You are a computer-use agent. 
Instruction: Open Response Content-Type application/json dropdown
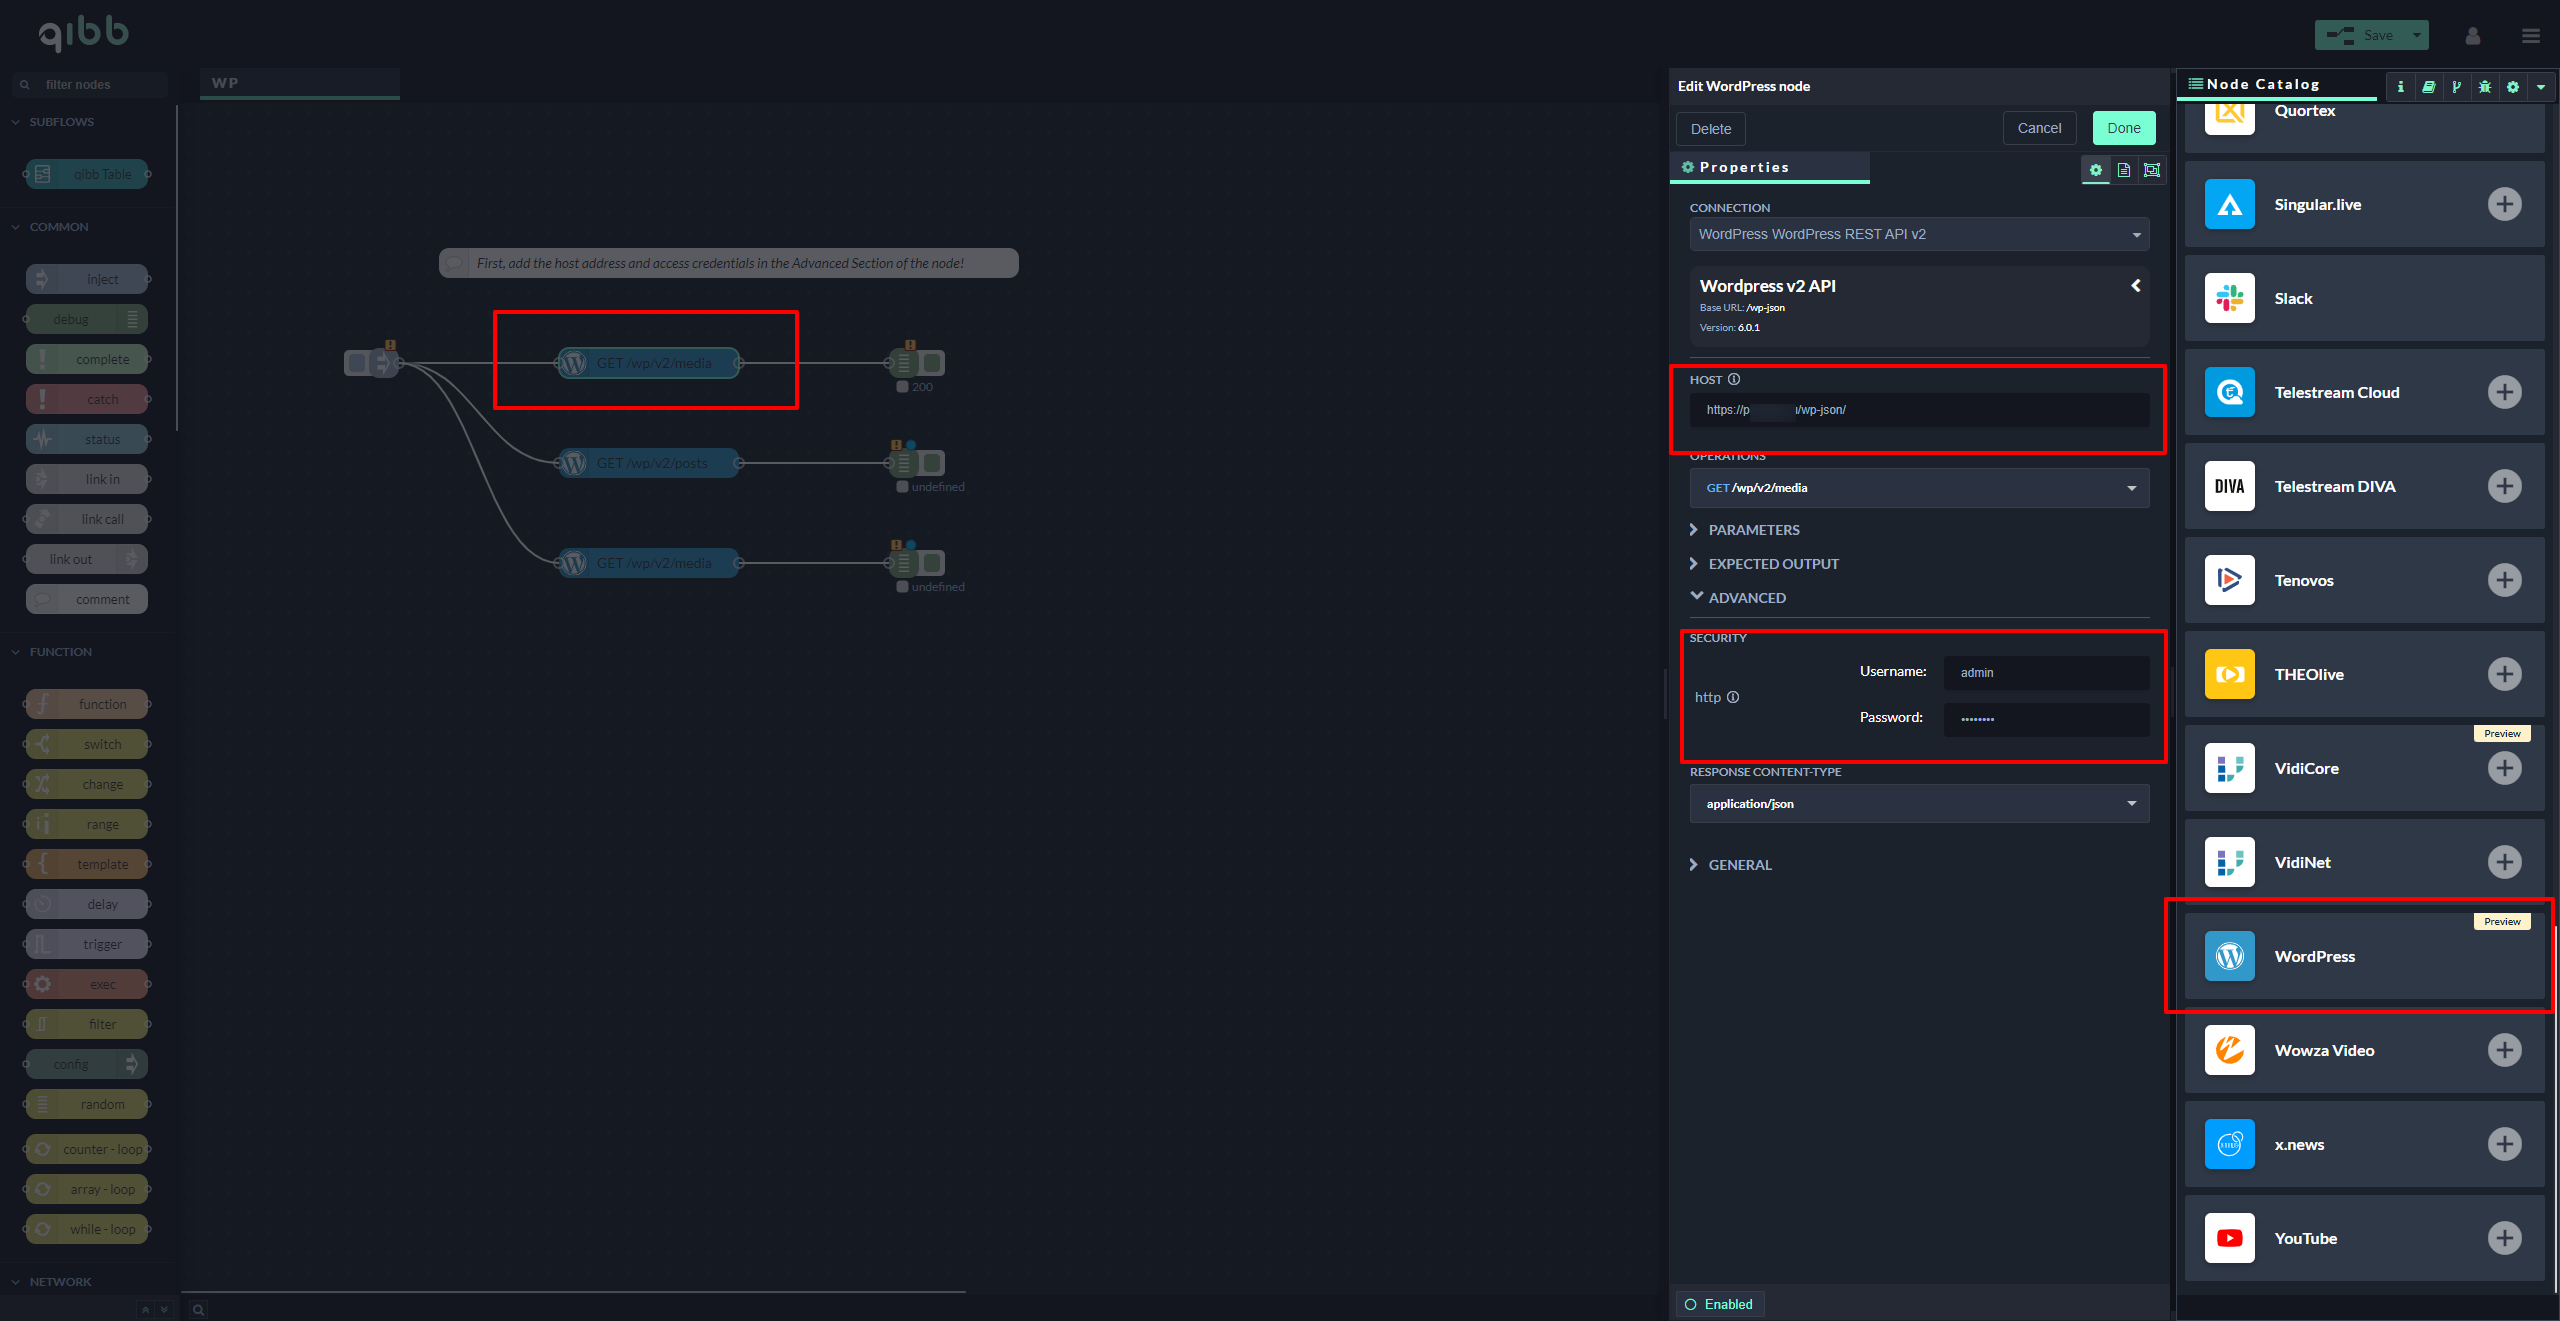point(1919,804)
